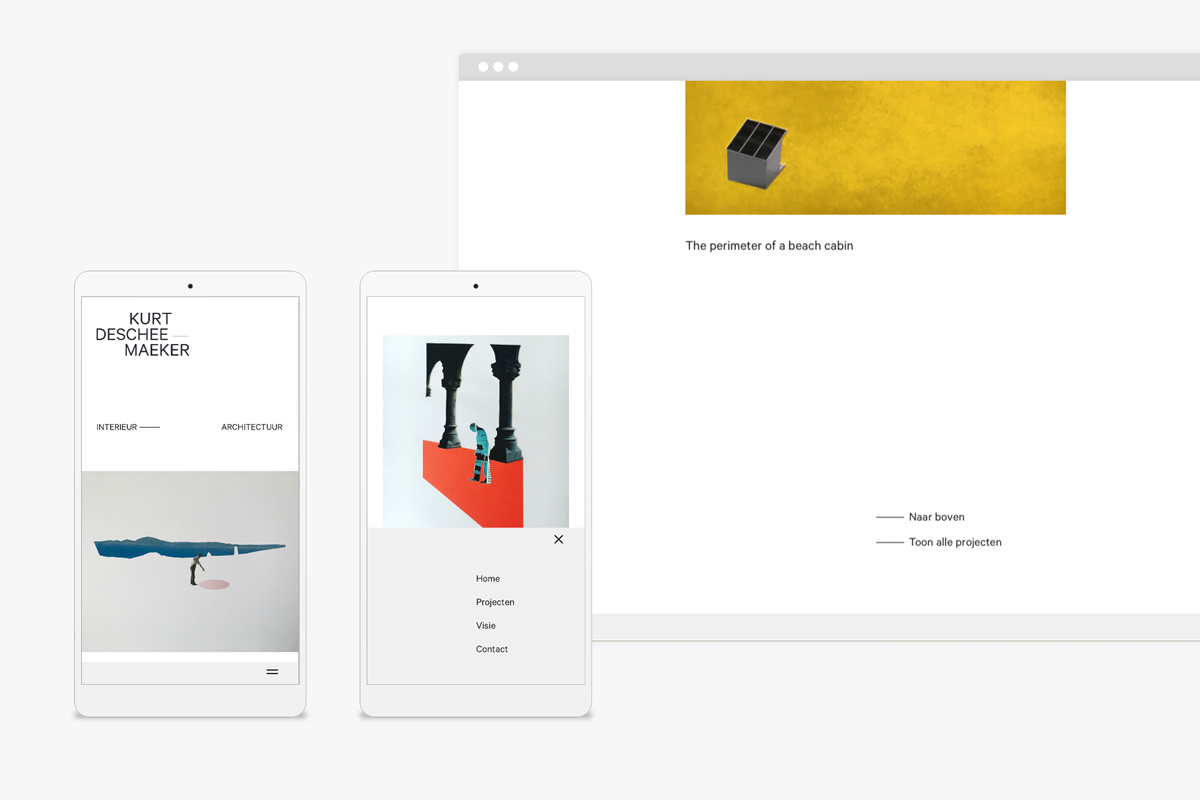Screen dimensions: 1200x800
Task: Go to Visie in the tablet menu
Action: pos(486,626)
